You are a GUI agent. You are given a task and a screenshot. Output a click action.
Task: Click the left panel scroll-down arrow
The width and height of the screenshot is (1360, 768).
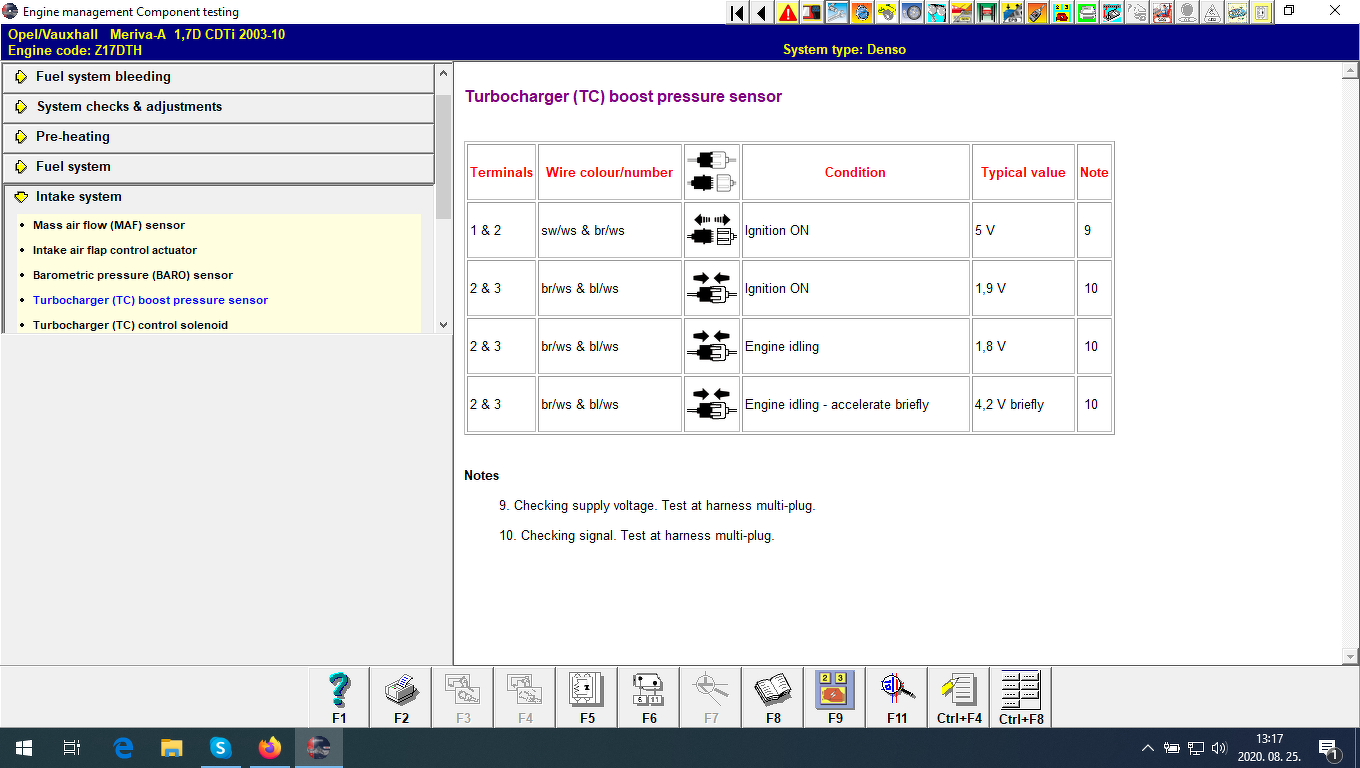coord(444,324)
